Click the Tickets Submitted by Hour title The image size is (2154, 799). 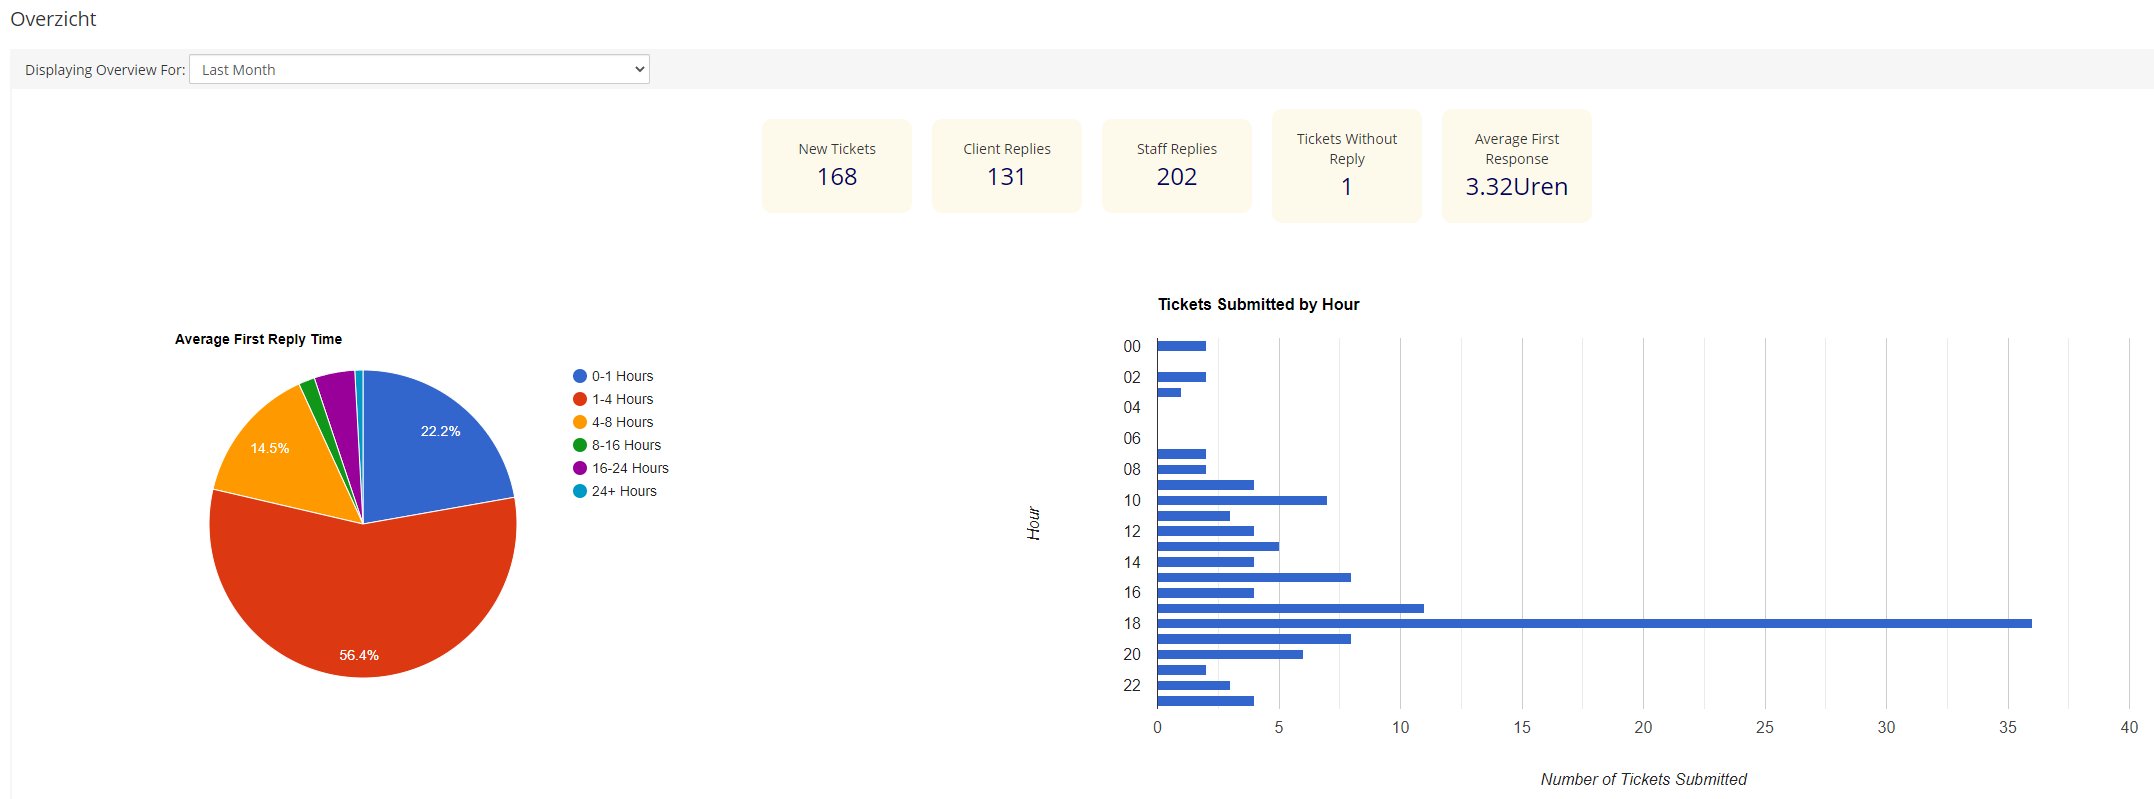[1258, 304]
